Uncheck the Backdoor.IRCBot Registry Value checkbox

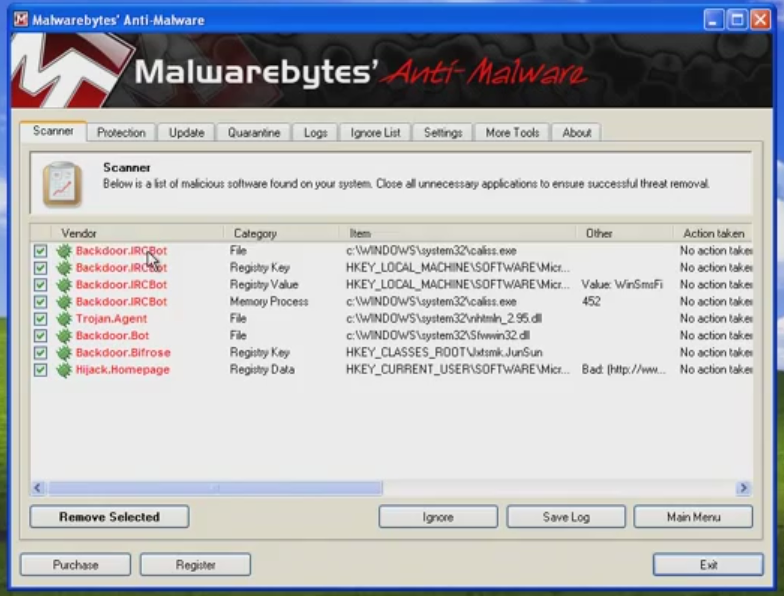[40, 284]
